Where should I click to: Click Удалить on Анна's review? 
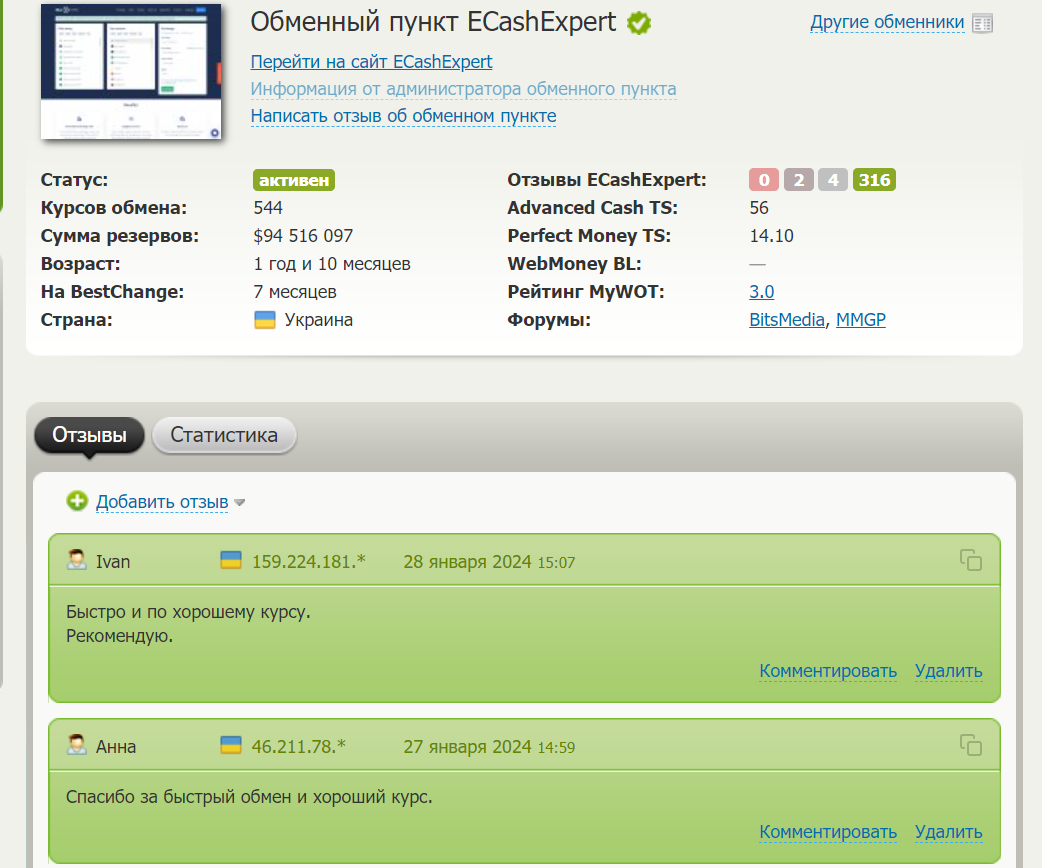(x=948, y=832)
